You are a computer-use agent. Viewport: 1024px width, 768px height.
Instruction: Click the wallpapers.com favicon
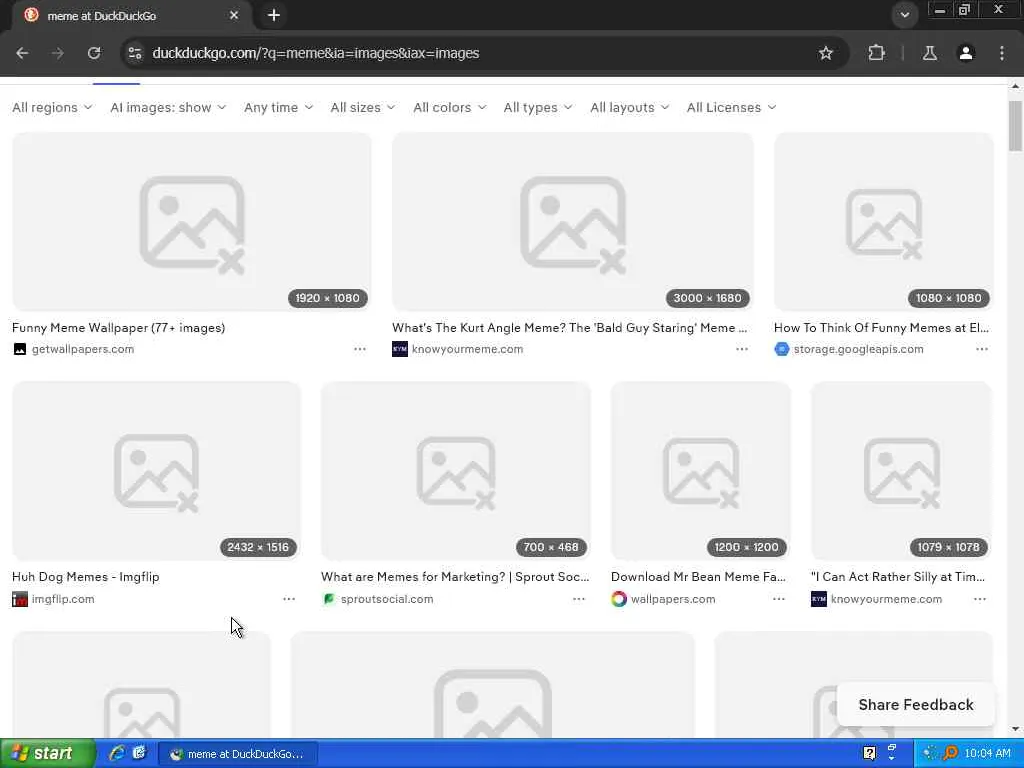pos(618,599)
